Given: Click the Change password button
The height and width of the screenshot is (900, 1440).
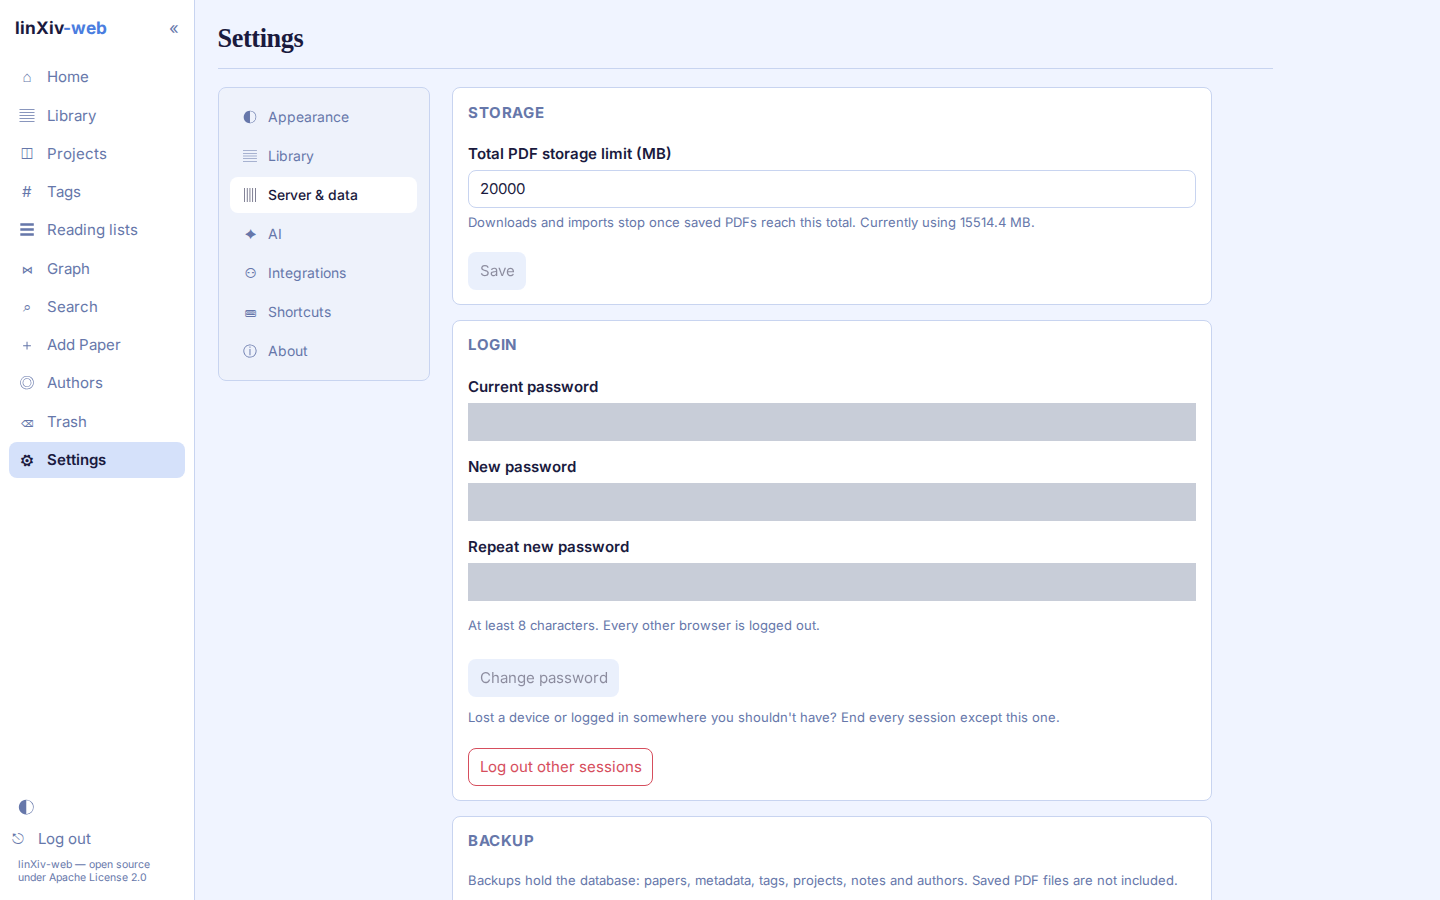Looking at the screenshot, I should 543,678.
